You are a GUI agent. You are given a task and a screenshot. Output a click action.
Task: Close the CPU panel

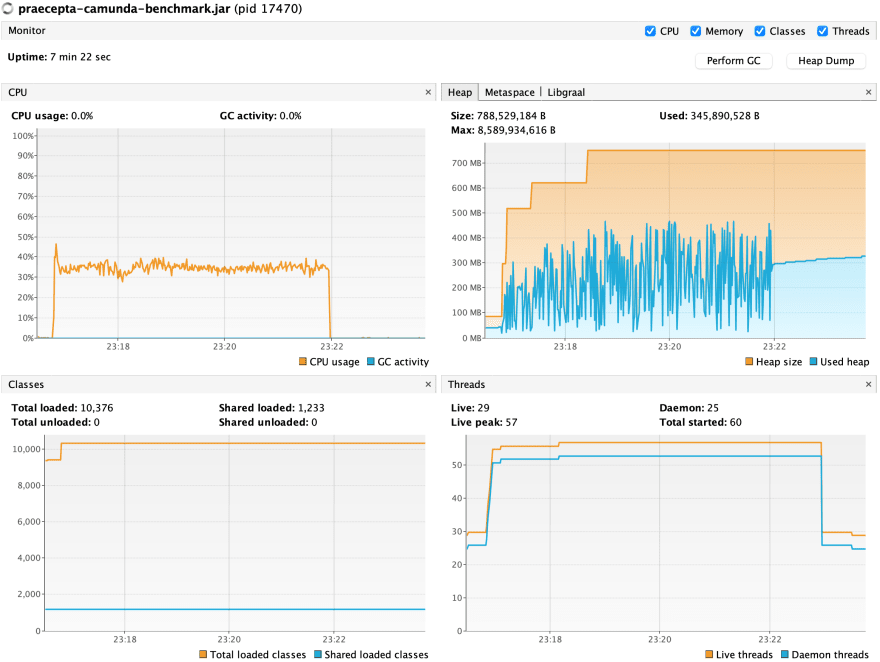pyautogui.click(x=428, y=92)
